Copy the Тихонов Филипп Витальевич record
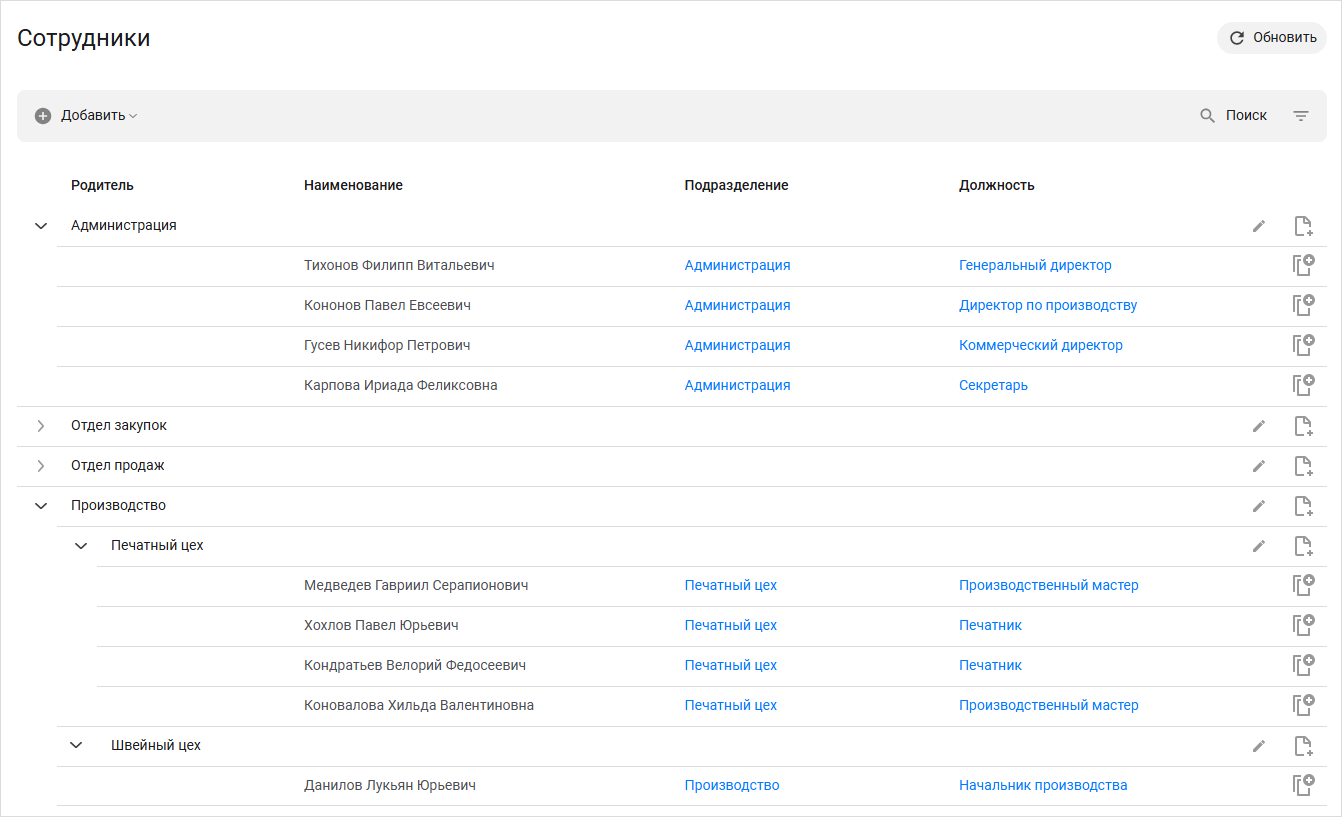 (x=1302, y=266)
